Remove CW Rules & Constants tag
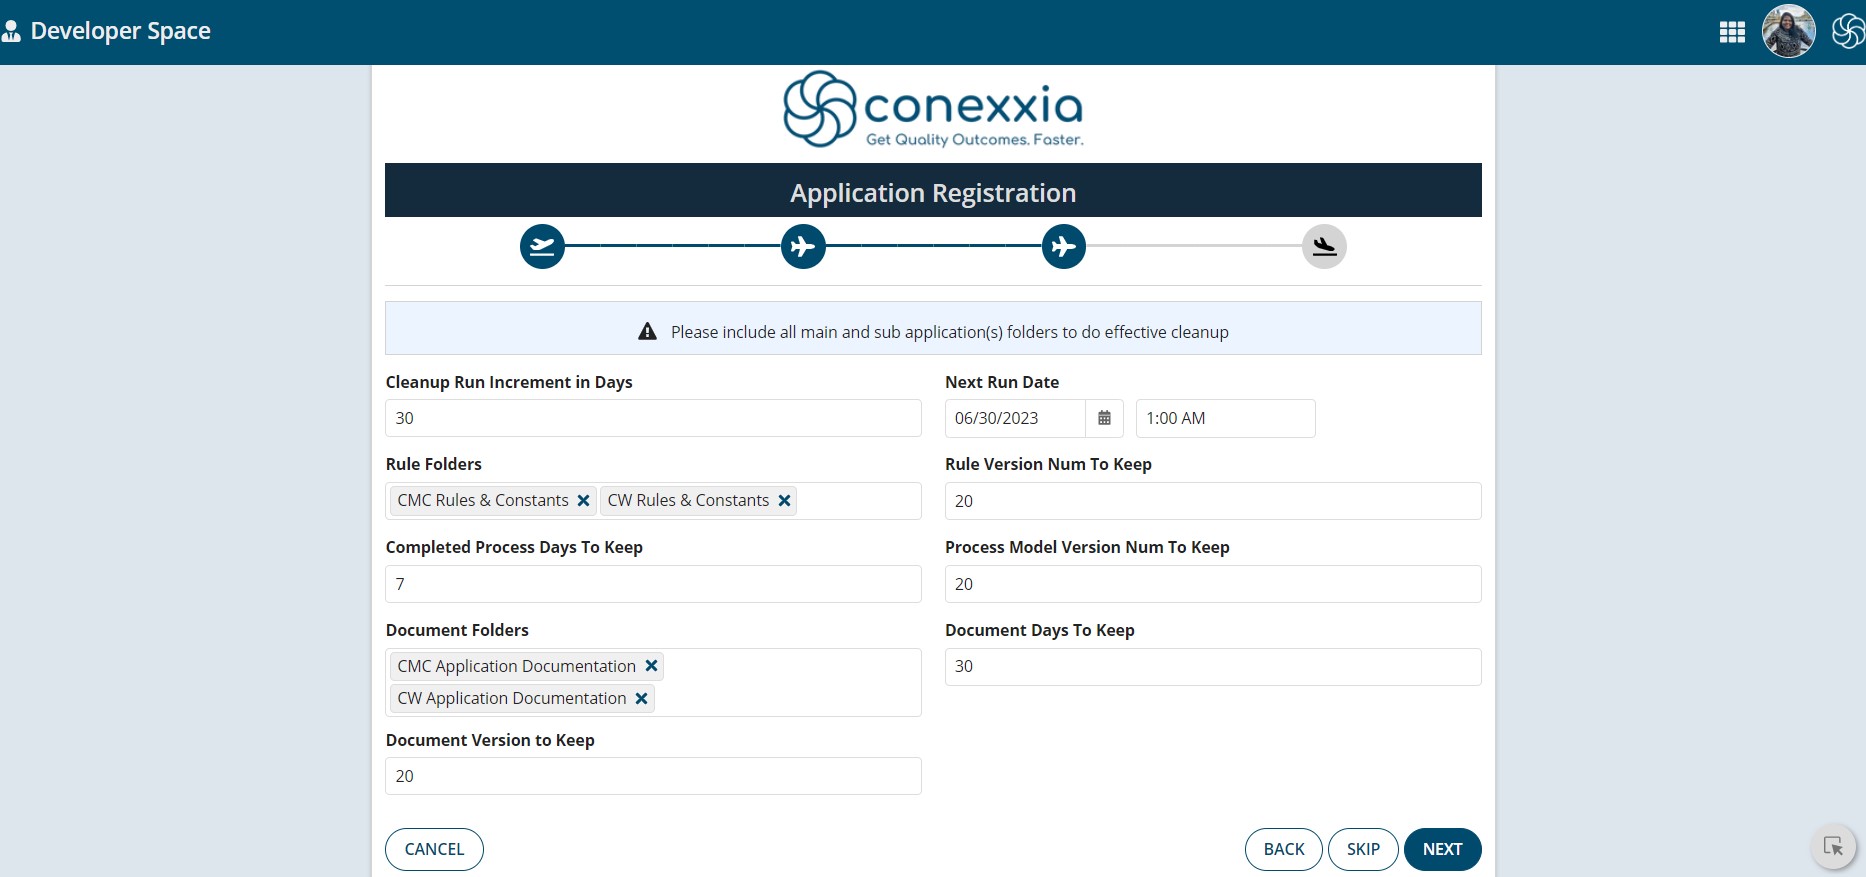1866x877 pixels. tap(785, 500)
